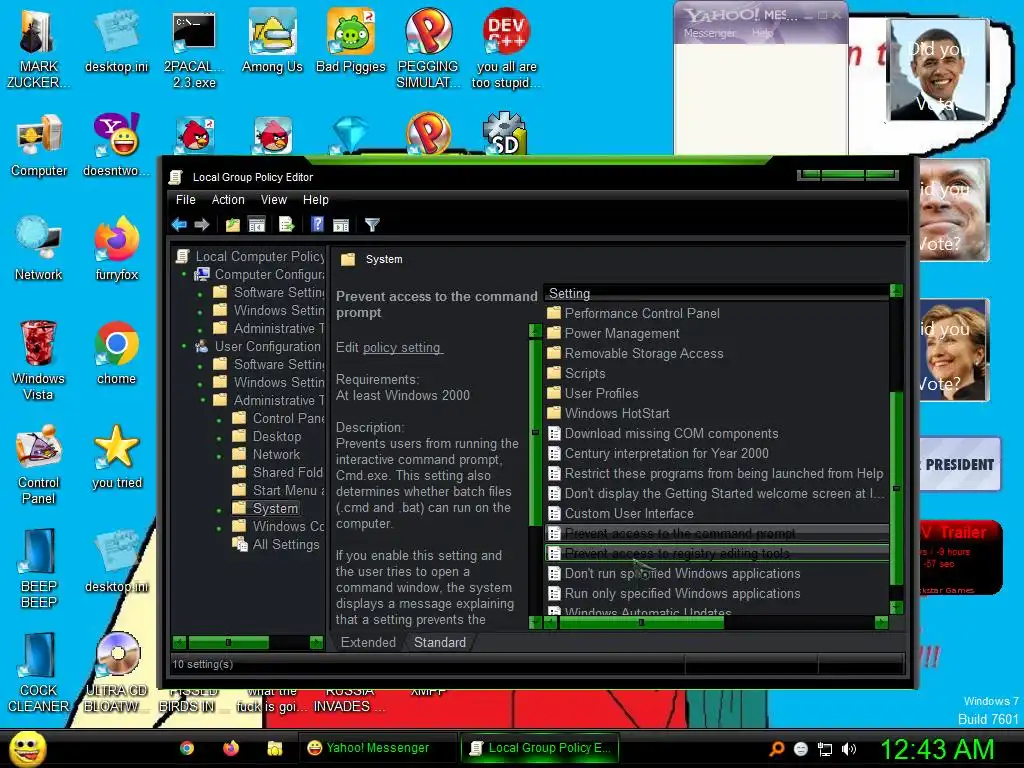Click the grey Forward arrow in toolbar
Image resolution: width=1024 pixels, height=768 pixels.
202,225
